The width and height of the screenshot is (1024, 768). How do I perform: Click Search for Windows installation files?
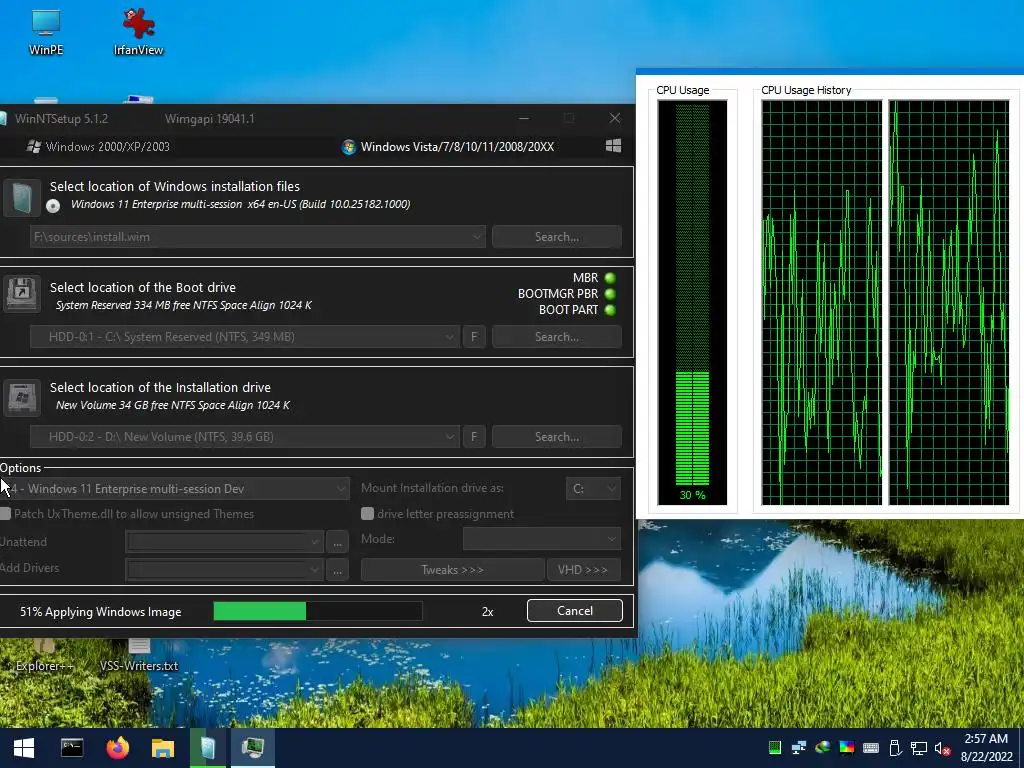[556, 236]
